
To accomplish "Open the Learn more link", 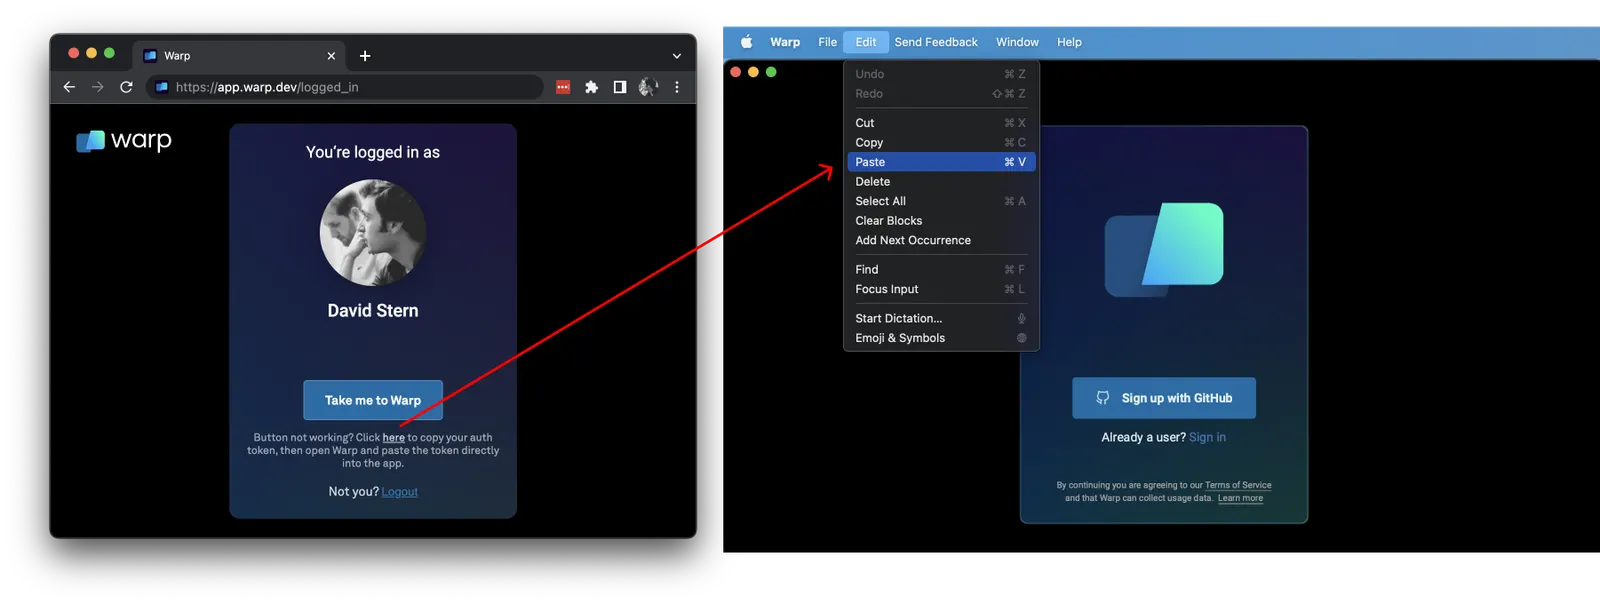I will [1240, 499].
